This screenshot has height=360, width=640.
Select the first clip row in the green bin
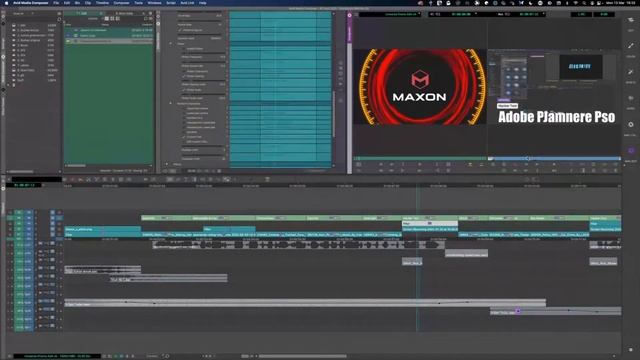pyautogui.click(x=109, y=30)
